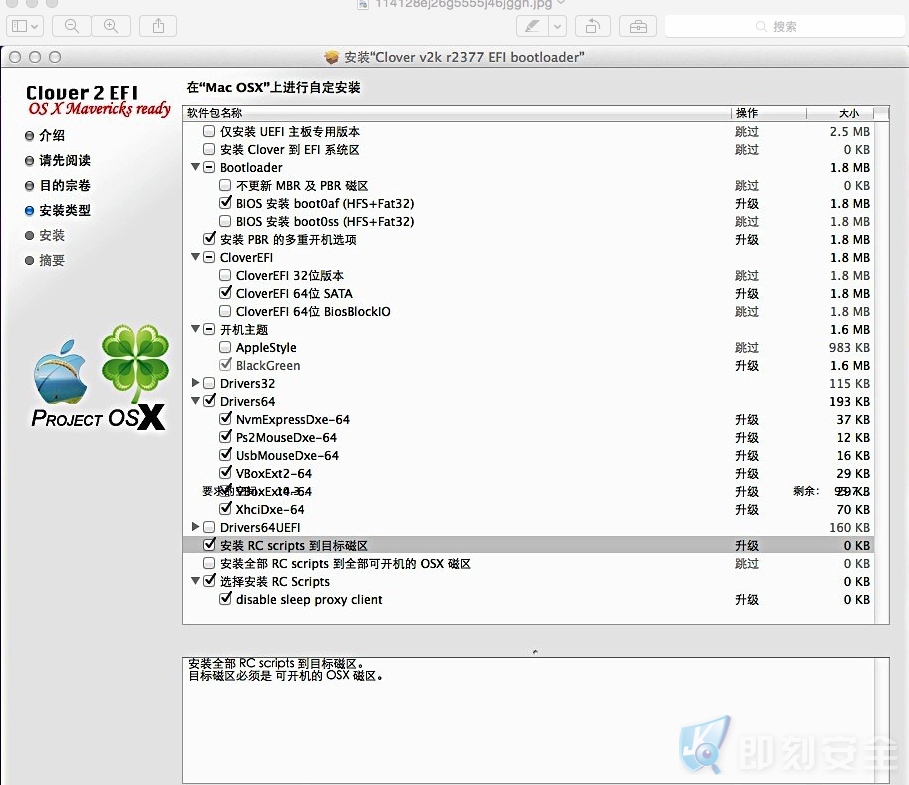Click the Project OSX clover logo
Viewport: 909px width, 785px height.
pos(136,363)
